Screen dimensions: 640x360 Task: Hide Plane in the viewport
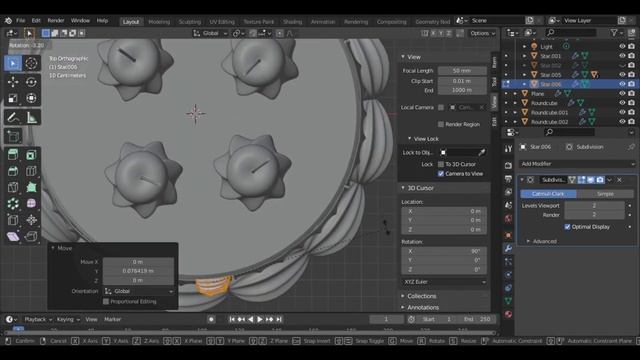pos(622,93)
